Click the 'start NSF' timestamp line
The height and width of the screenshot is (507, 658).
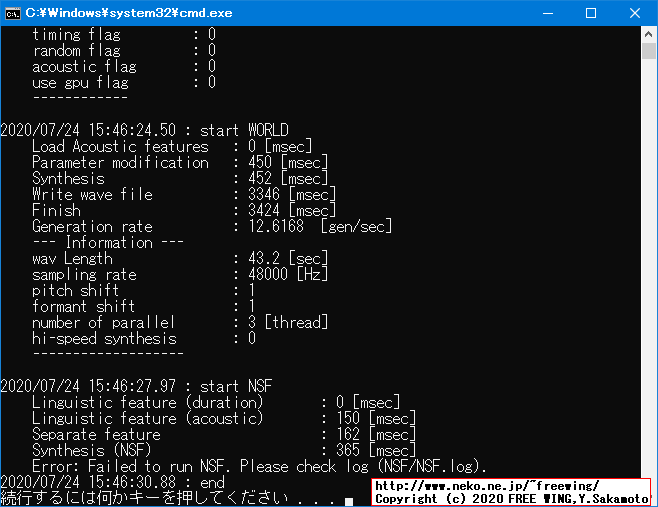tap(137, 386)
